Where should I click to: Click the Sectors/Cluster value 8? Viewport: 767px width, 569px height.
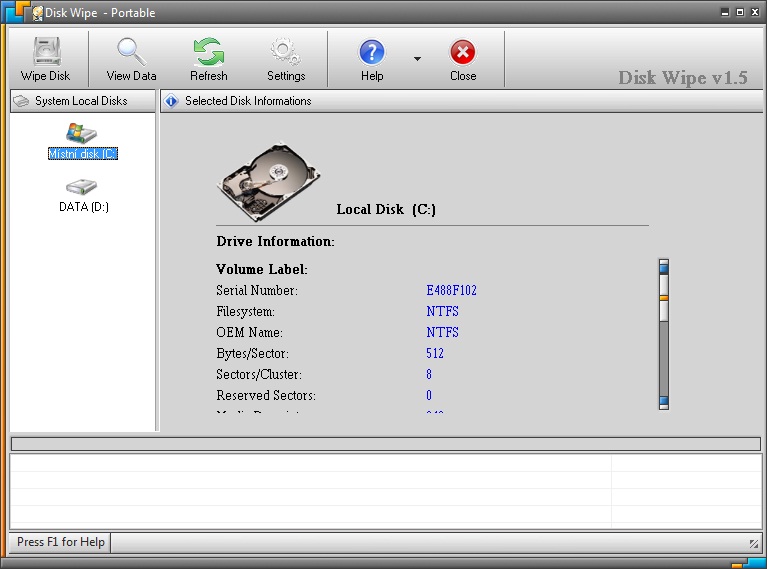(x=429, y=374)
